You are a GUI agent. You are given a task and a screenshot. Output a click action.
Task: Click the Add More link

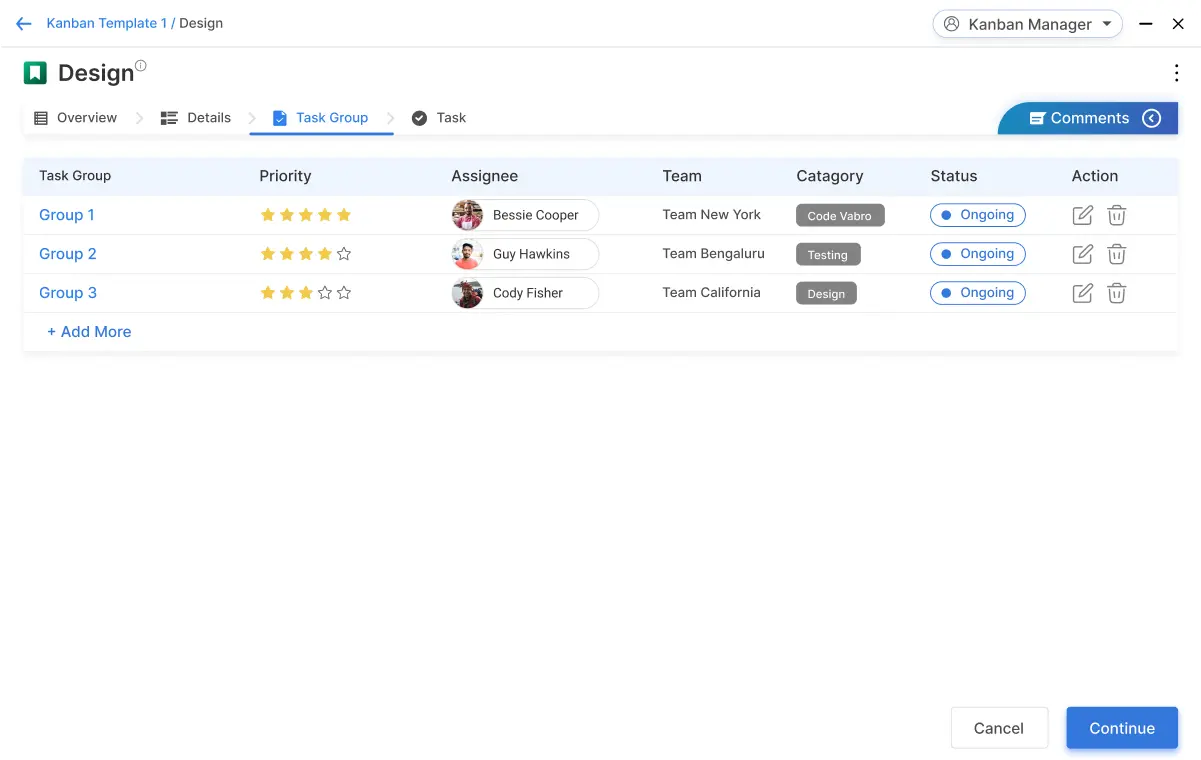click(89, 332)
